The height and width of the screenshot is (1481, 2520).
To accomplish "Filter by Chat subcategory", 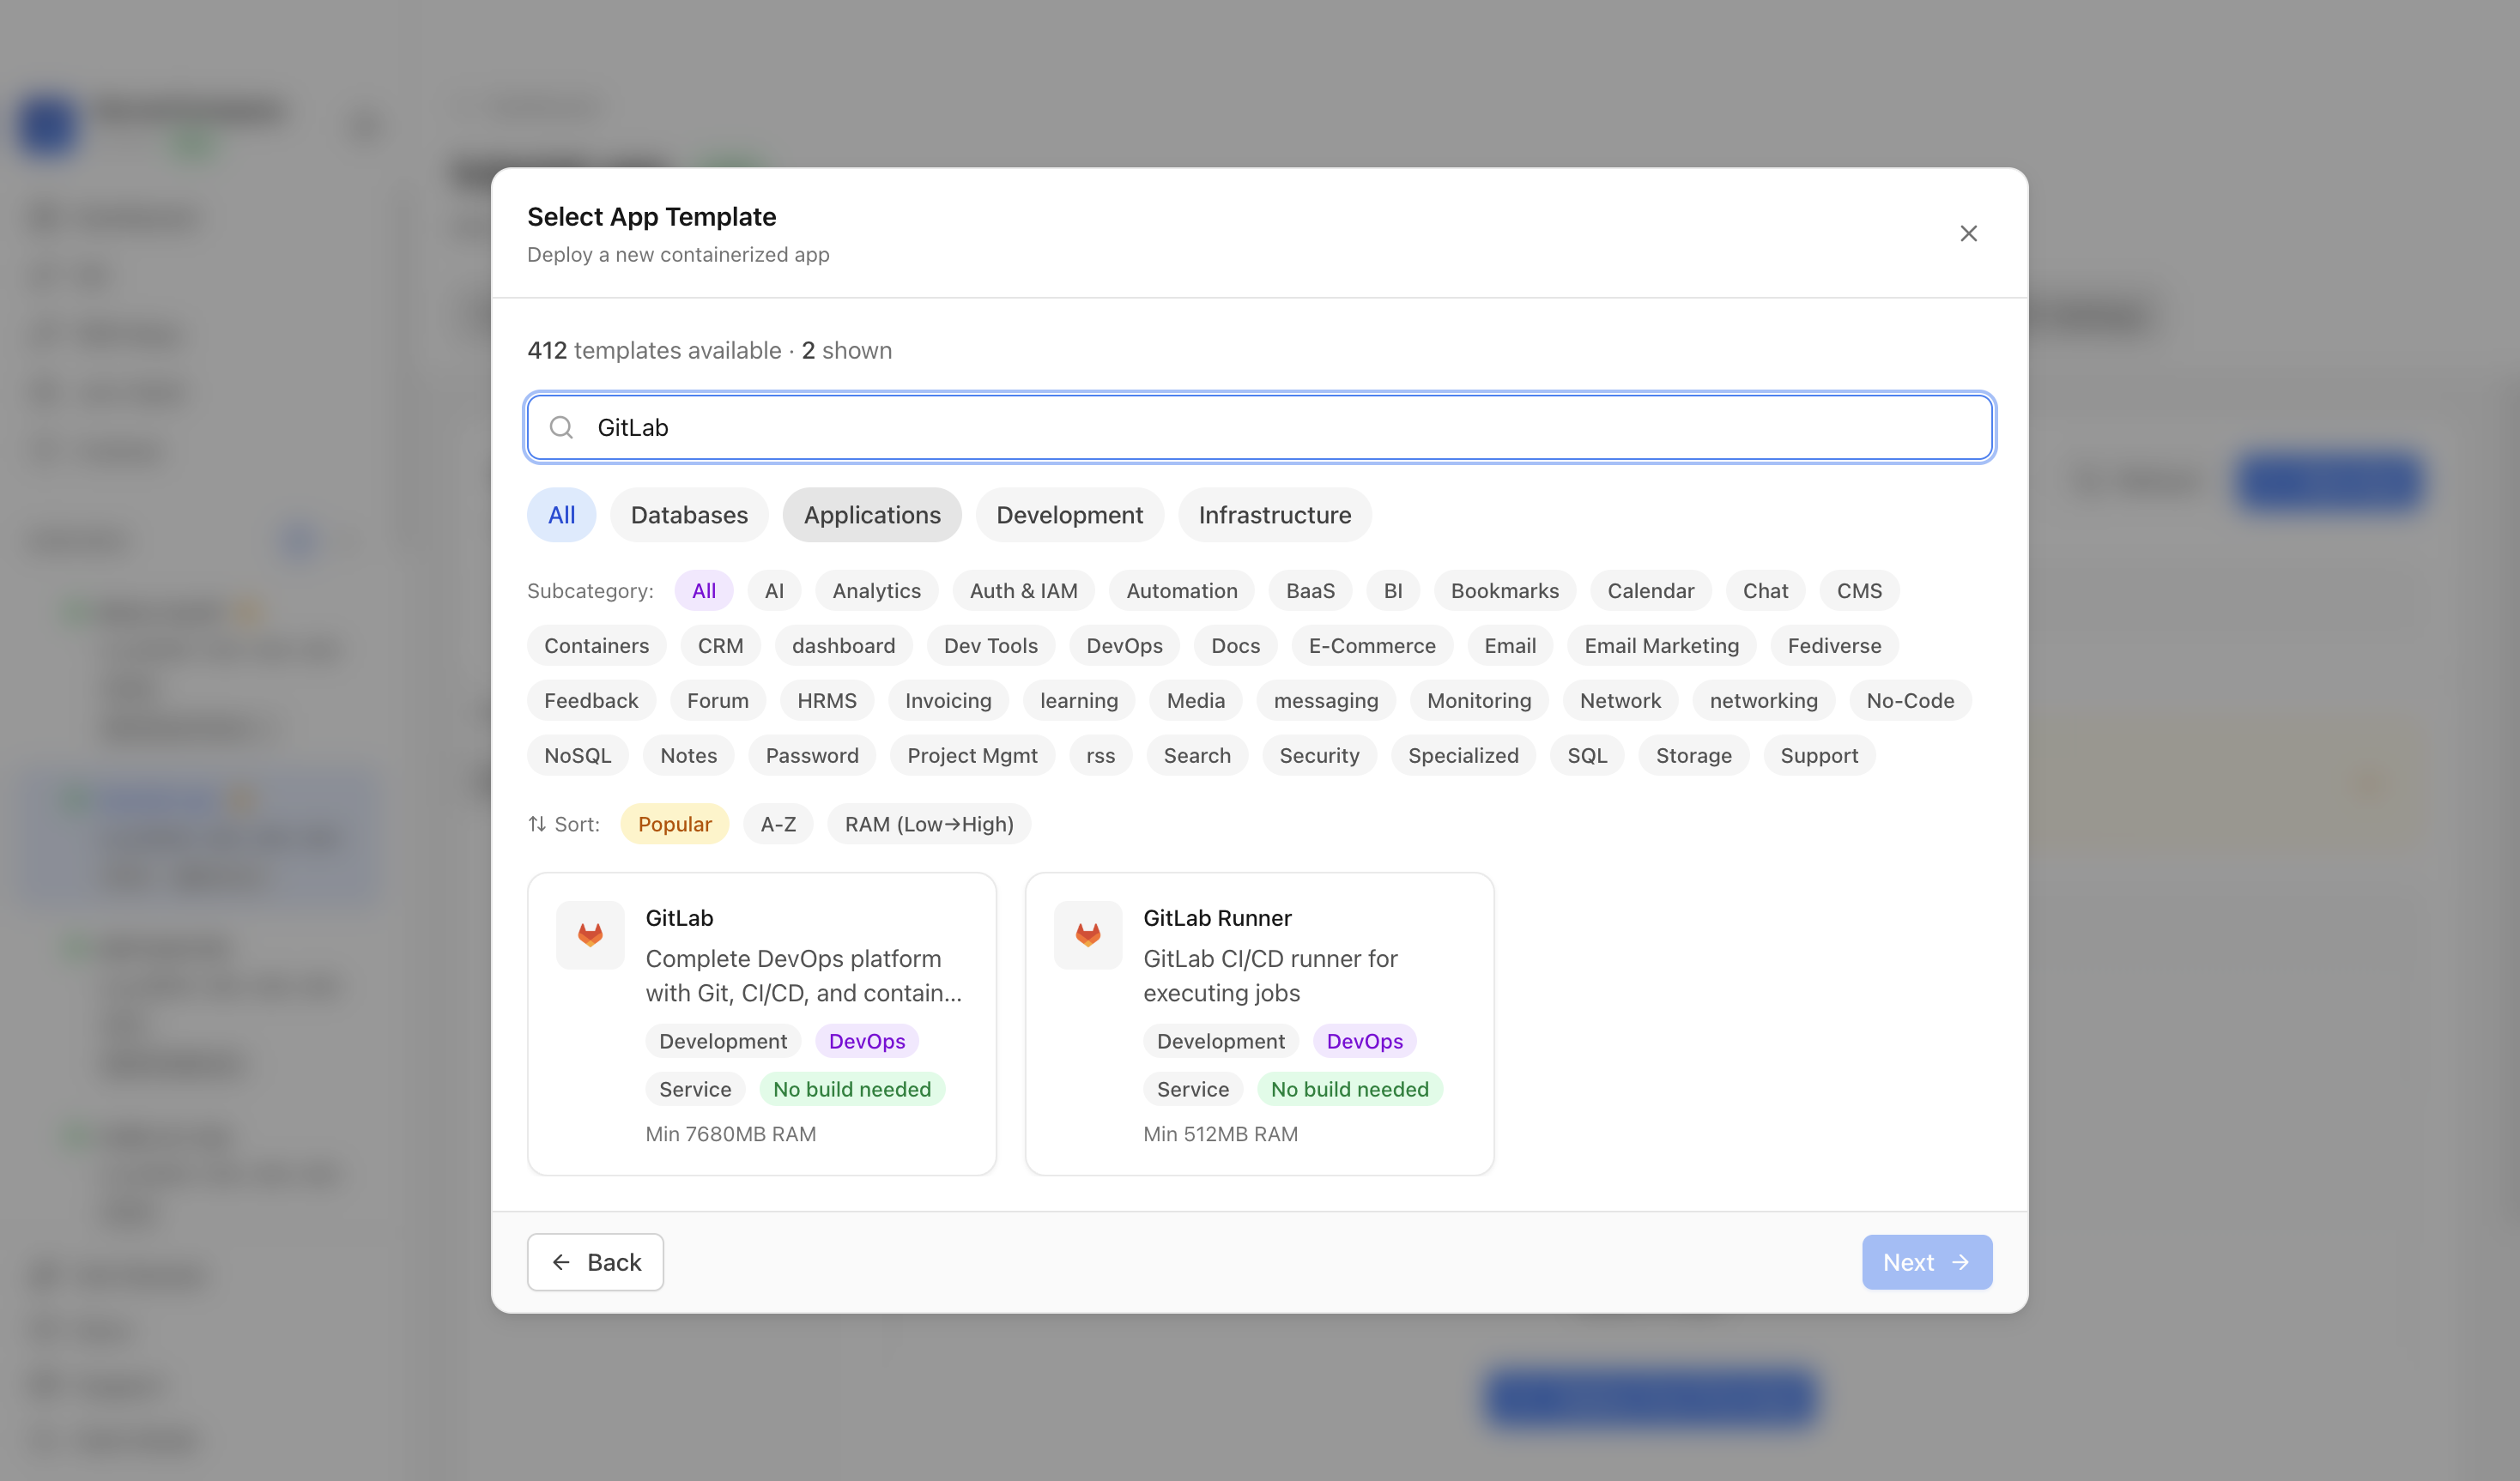I will pyautogui.click(x=1765, y=591).
